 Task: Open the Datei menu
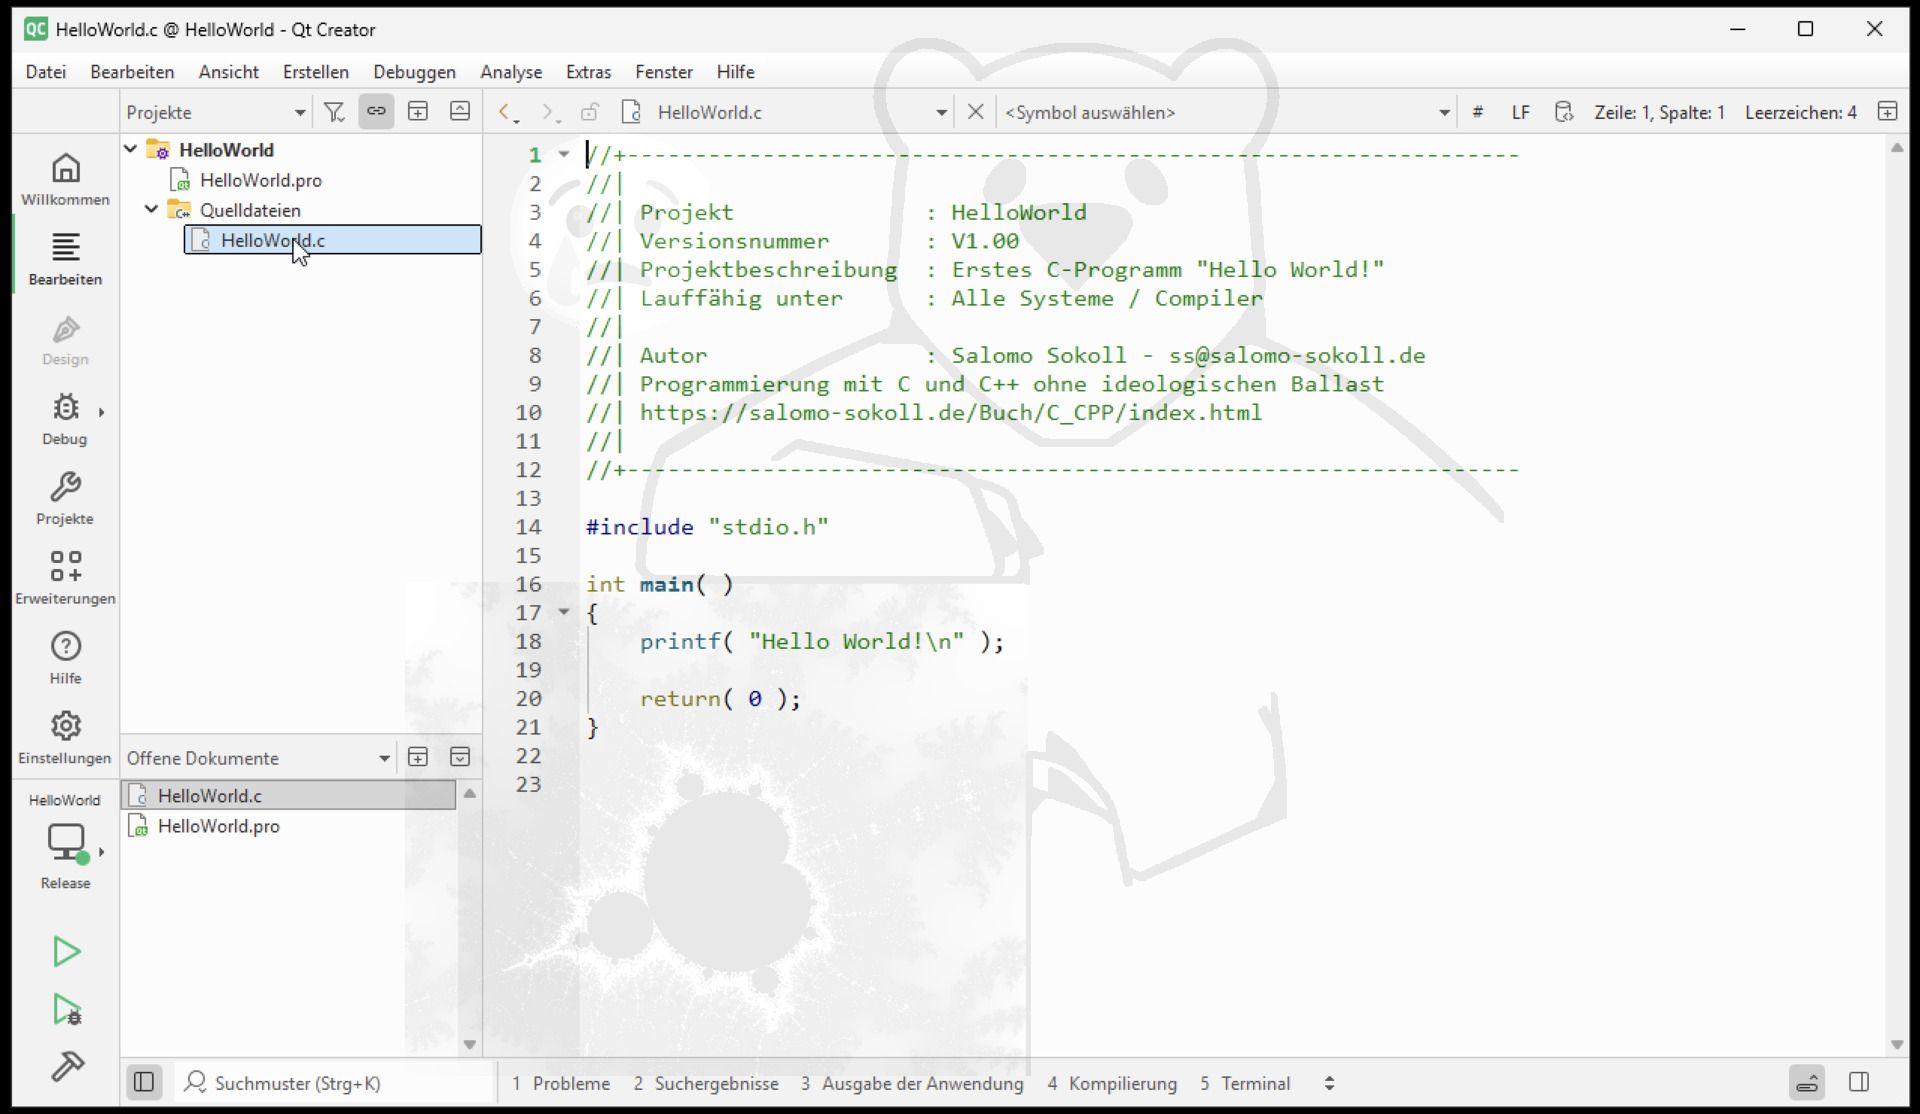[x=46, y=72]
